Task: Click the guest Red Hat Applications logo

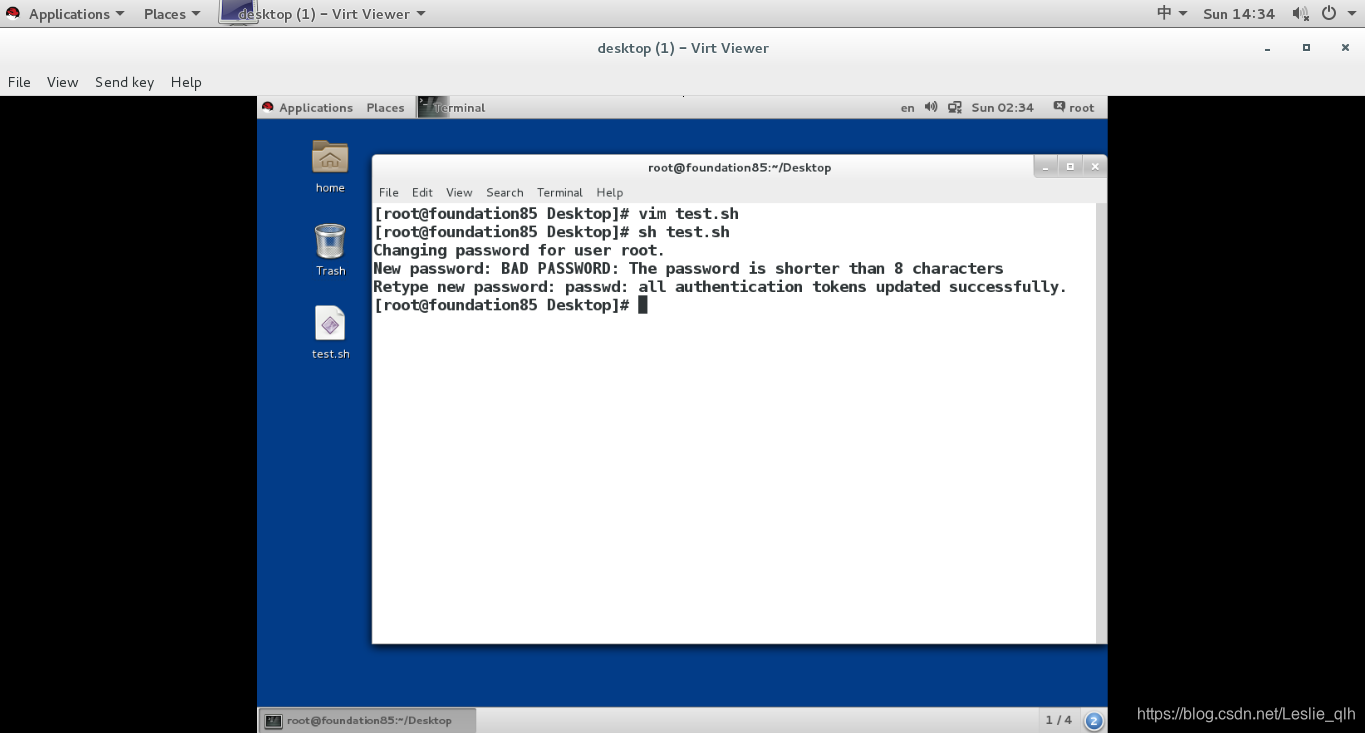Action: (268, 107)
